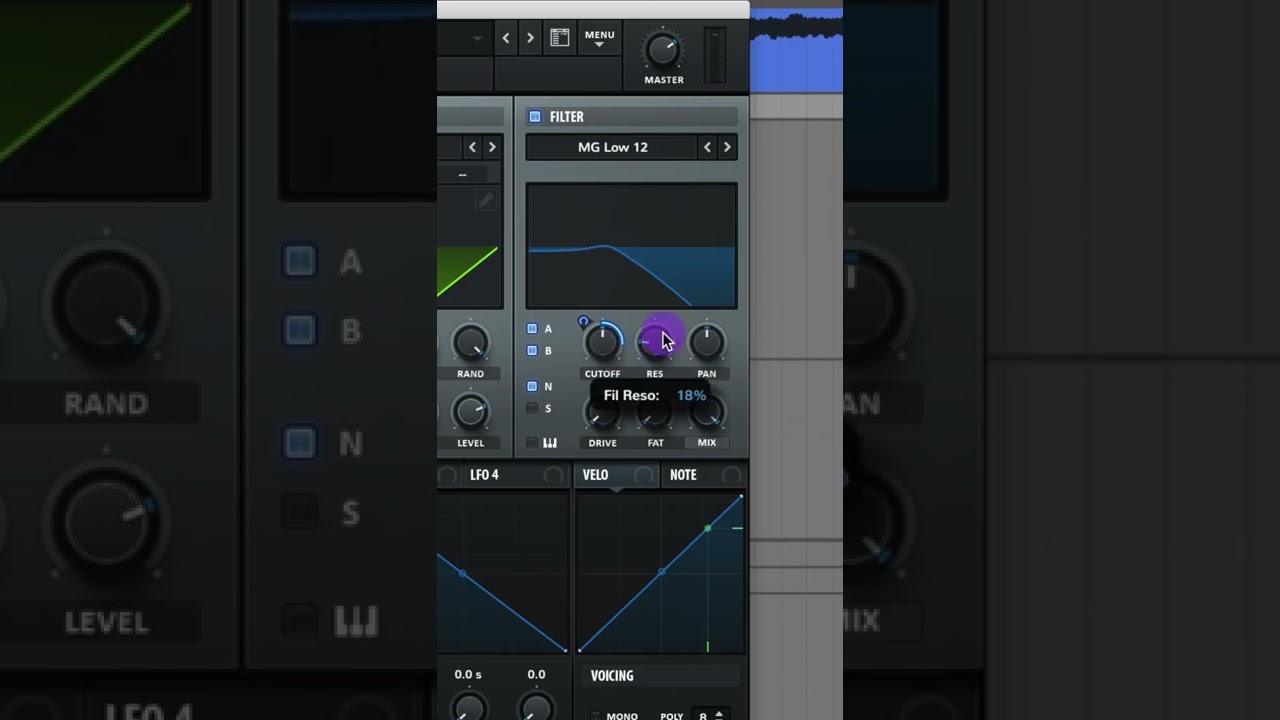
Task: Select next filter type arrow
Action: coord(727,147)
